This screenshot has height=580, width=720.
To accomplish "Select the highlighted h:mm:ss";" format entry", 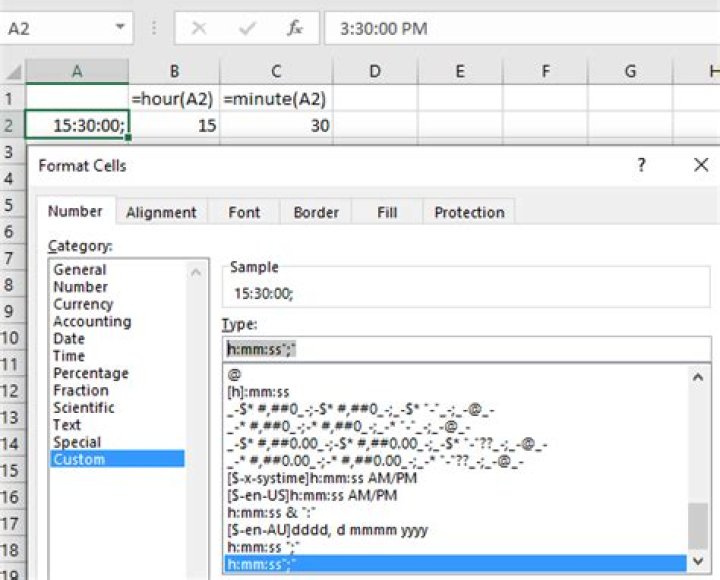I will (456, 564).
